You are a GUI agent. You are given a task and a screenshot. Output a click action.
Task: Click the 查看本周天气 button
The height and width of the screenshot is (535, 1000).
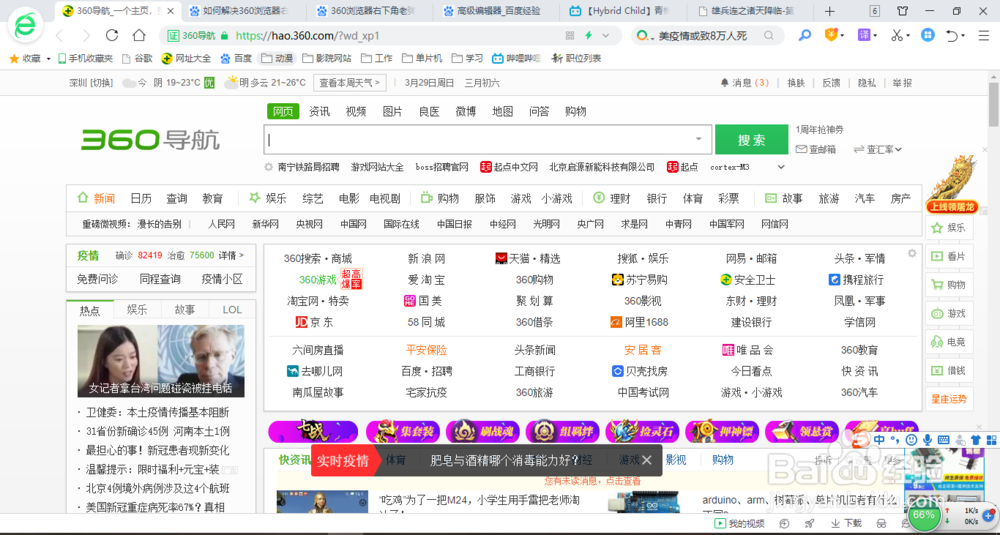coord(349,83)
